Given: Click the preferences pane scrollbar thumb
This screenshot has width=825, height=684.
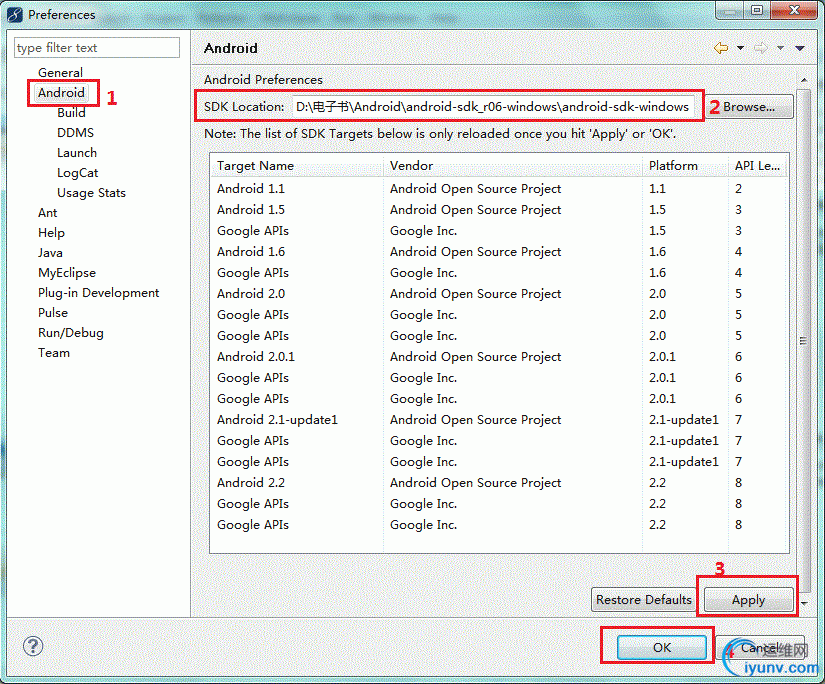Looking at the screenshot, I should pyautogui.click(x=803, y=340).
